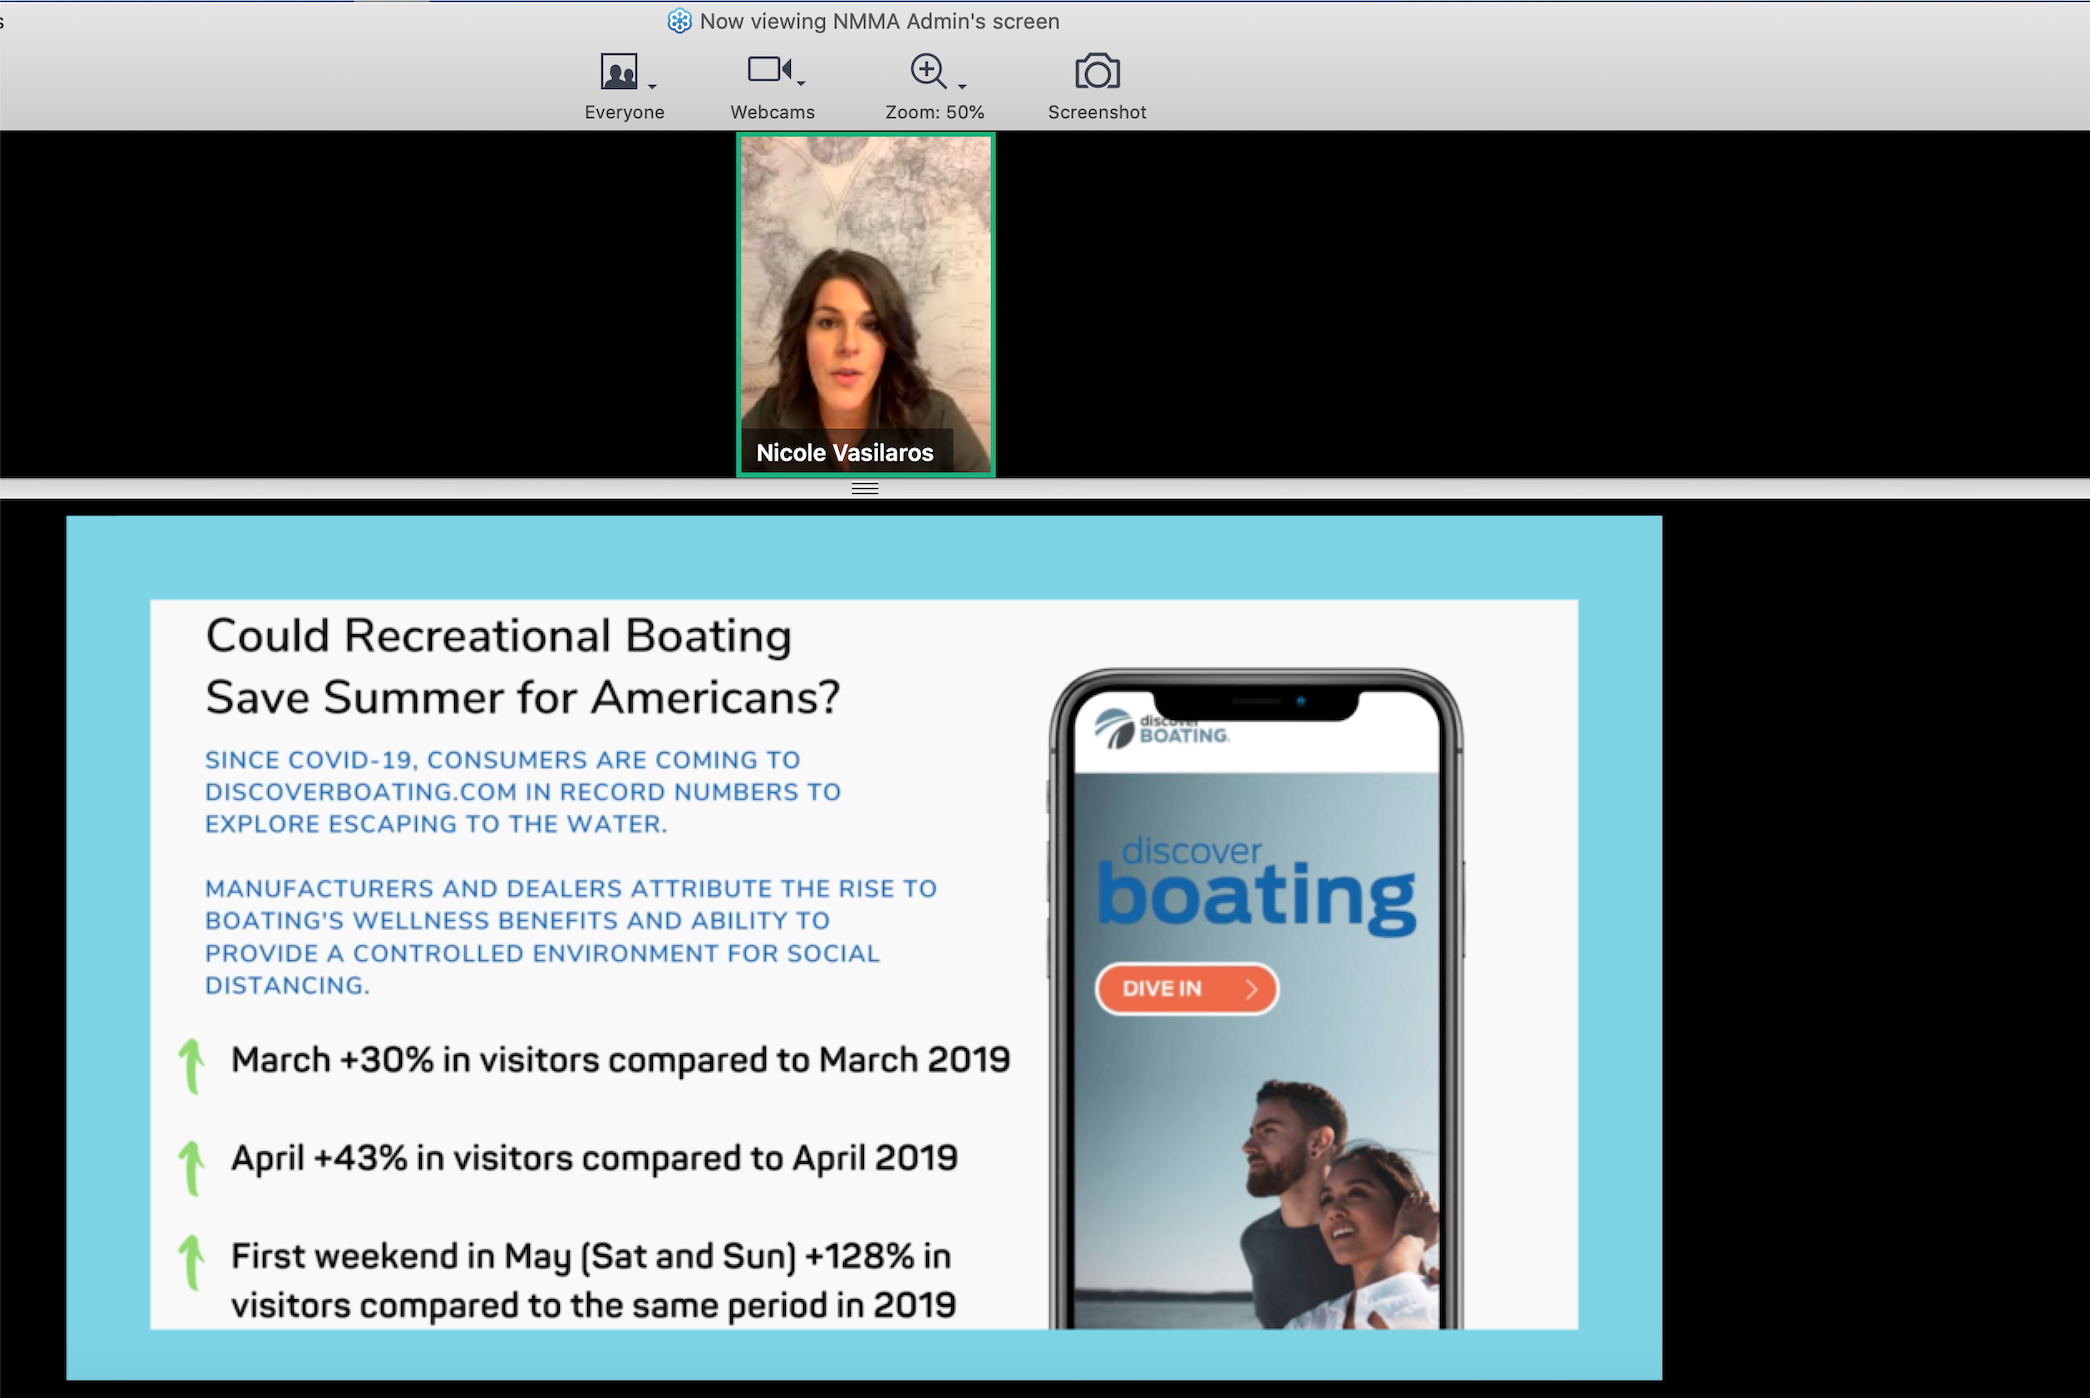Click the small Discover Boating logo atop the phone screen

tap(1162, 728)
